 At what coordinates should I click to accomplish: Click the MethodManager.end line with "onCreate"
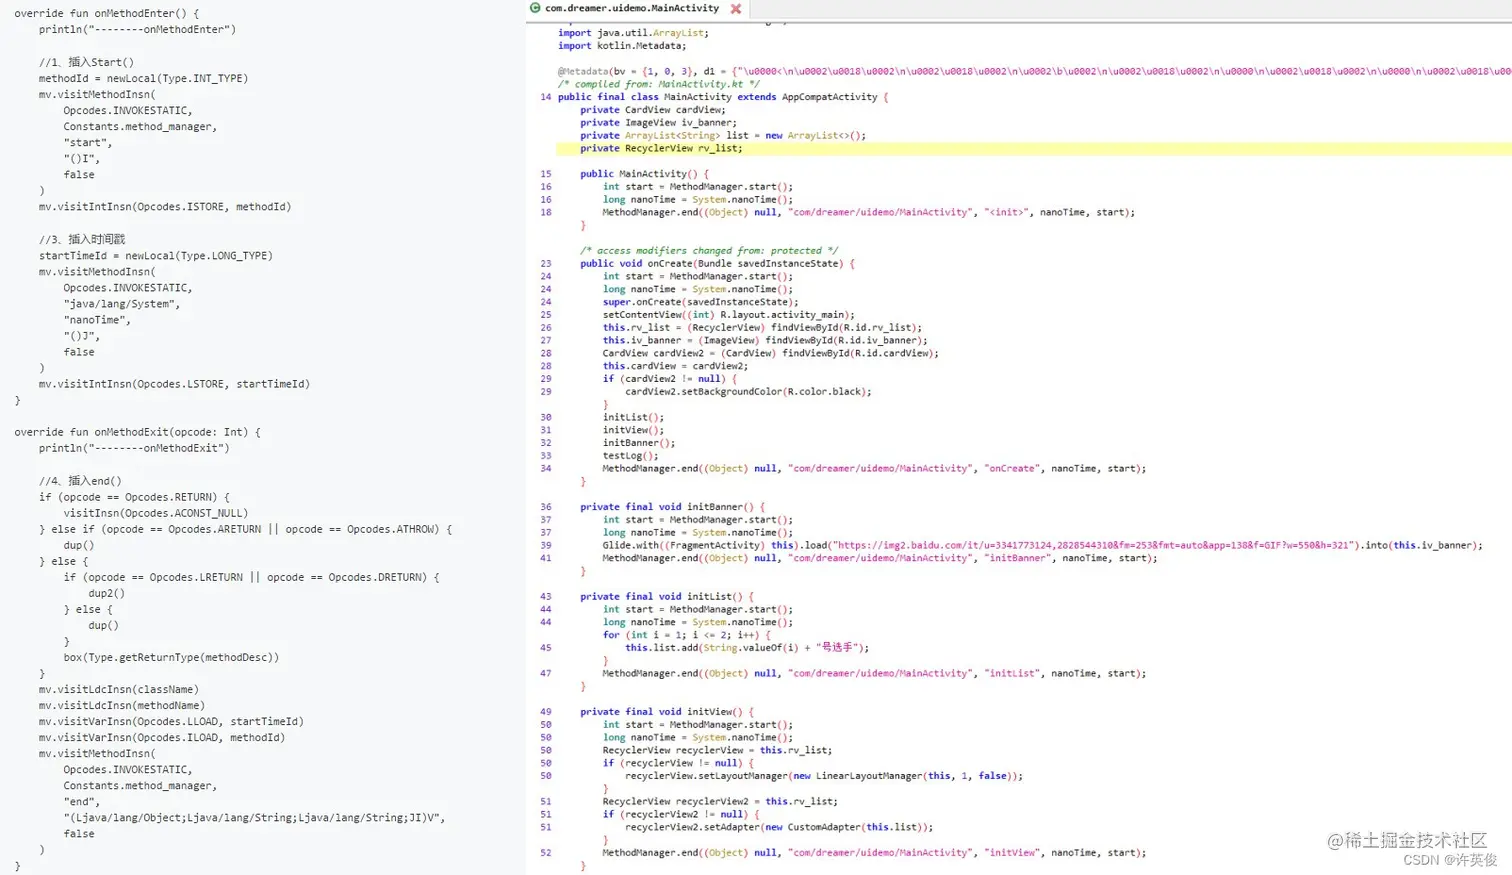pos(875,468)
